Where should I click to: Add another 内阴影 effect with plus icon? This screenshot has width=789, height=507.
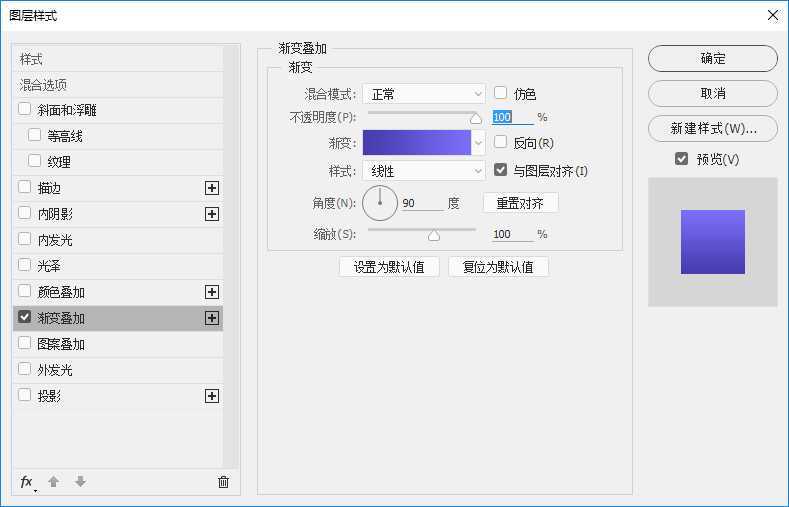[212, 214]
